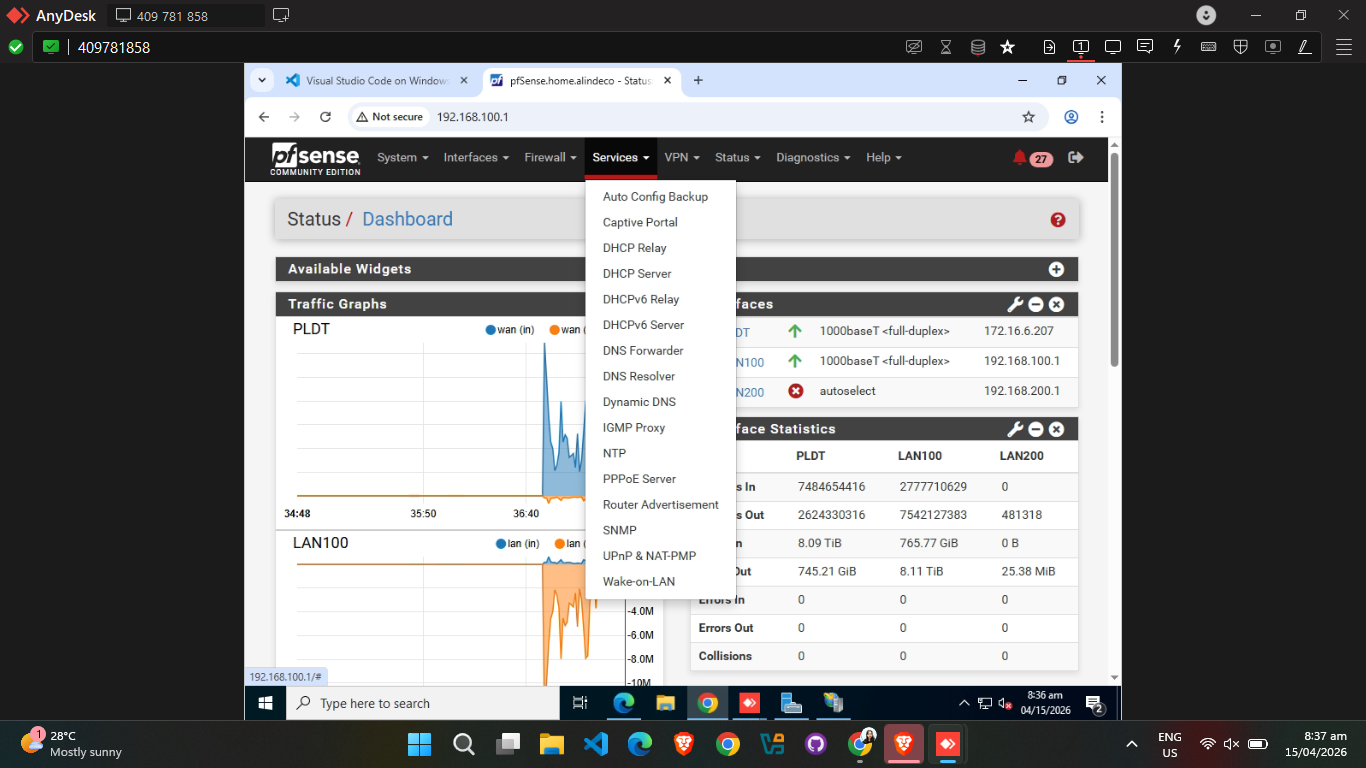Image resolution: width=1366 pixels, height=768 pixels.
Task: Click the pfSense notifications bell icon
Action: (x=1020, y=158)
